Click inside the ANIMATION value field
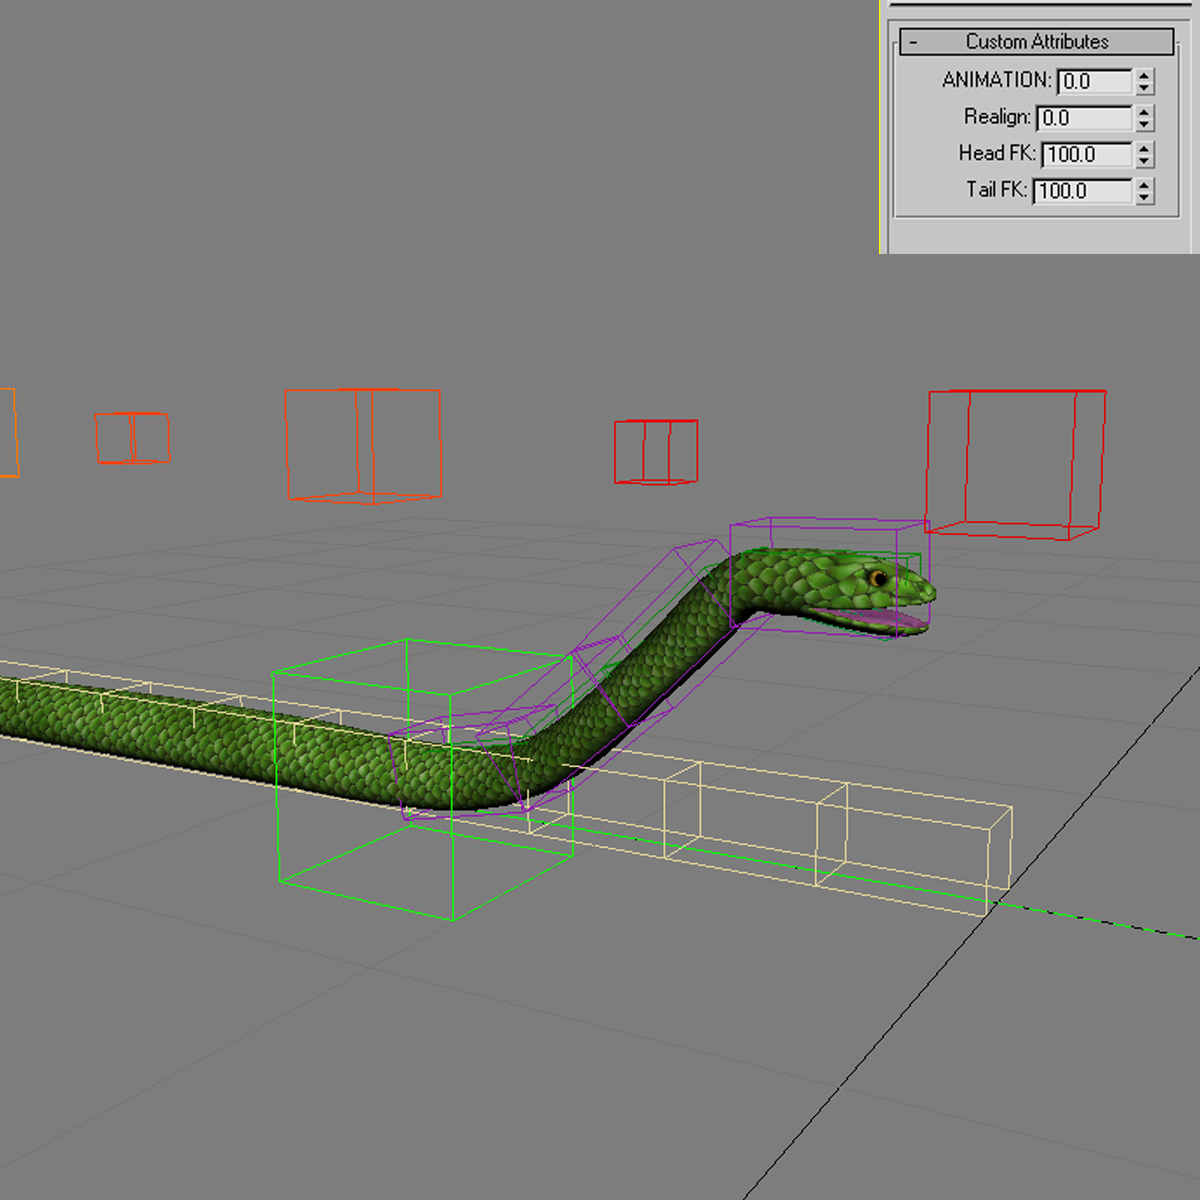Screen dimensions: 1200x1200 (1095, 81)
